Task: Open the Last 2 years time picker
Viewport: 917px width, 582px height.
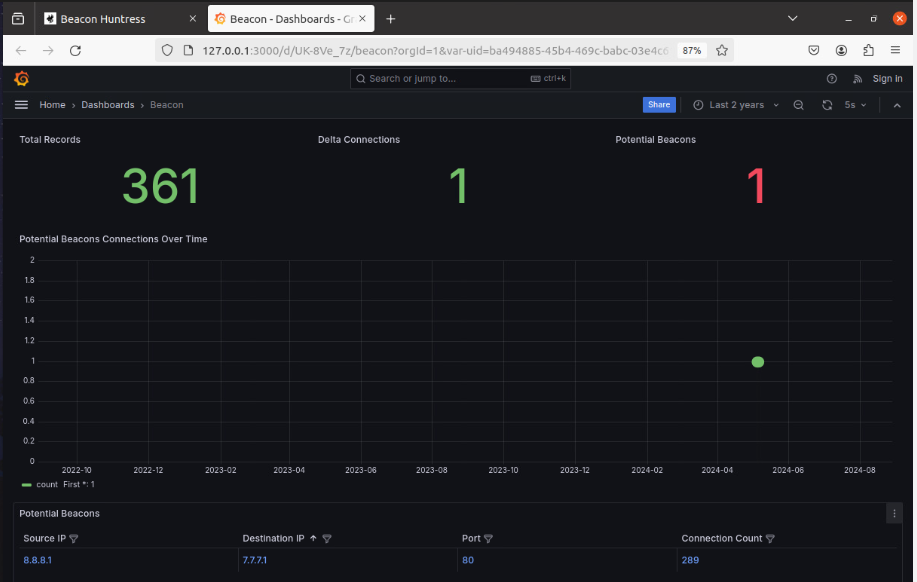Action: [735, 105]
